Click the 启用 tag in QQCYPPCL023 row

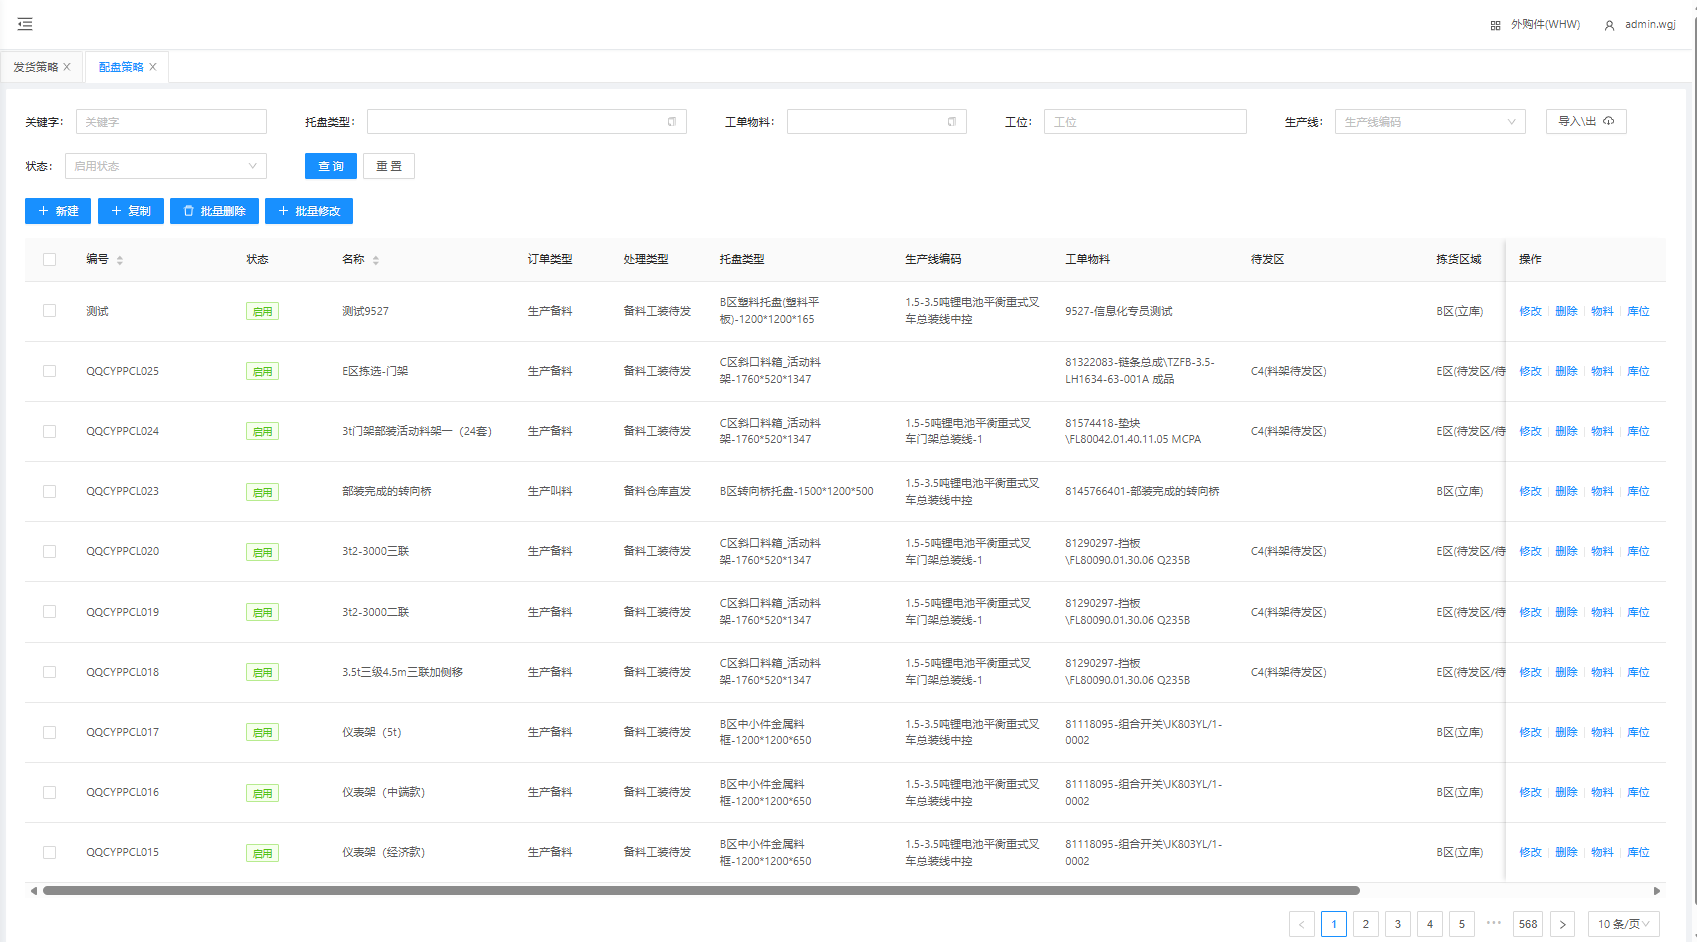262,492
